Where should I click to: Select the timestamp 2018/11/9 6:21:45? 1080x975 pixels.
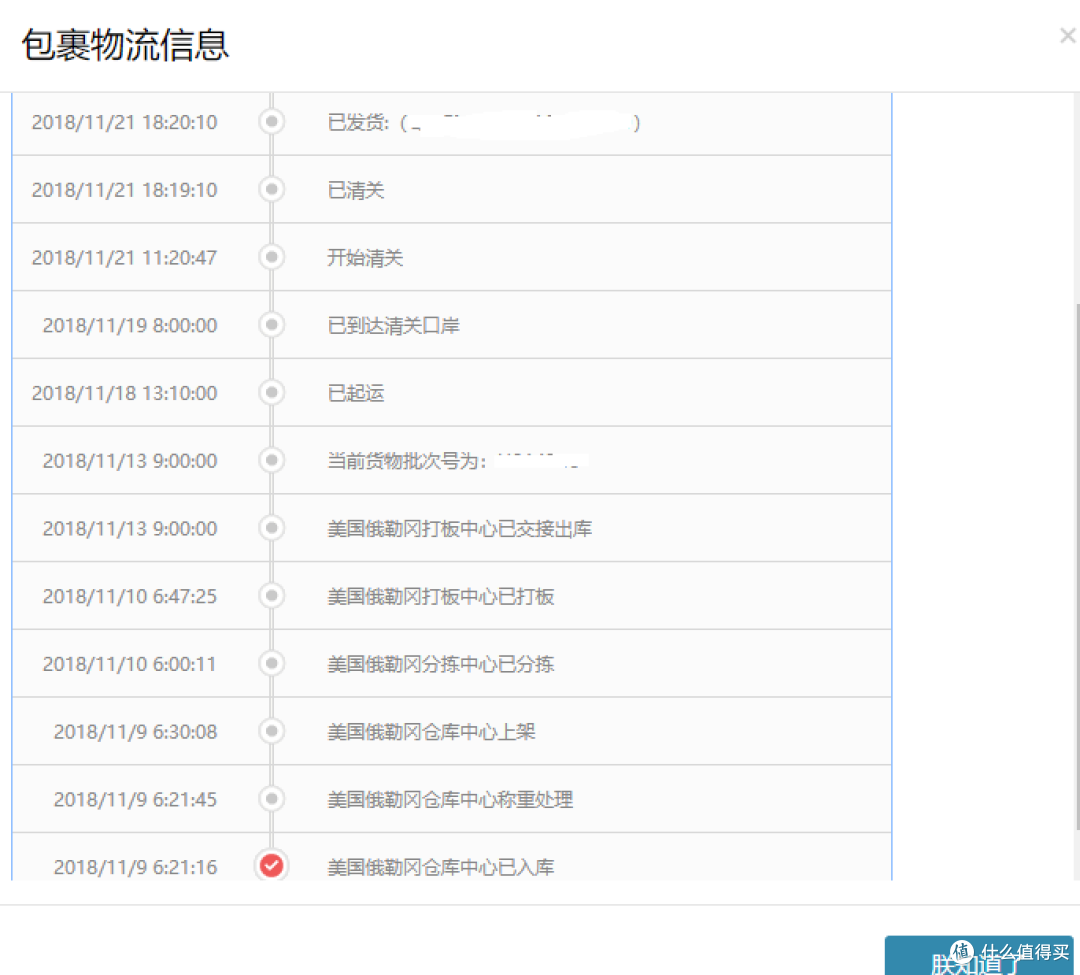coord(136,799)
